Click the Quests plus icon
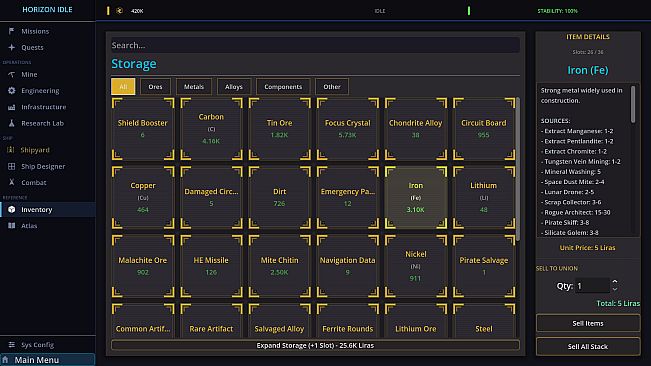651x366 pixels. click(11, 47)
